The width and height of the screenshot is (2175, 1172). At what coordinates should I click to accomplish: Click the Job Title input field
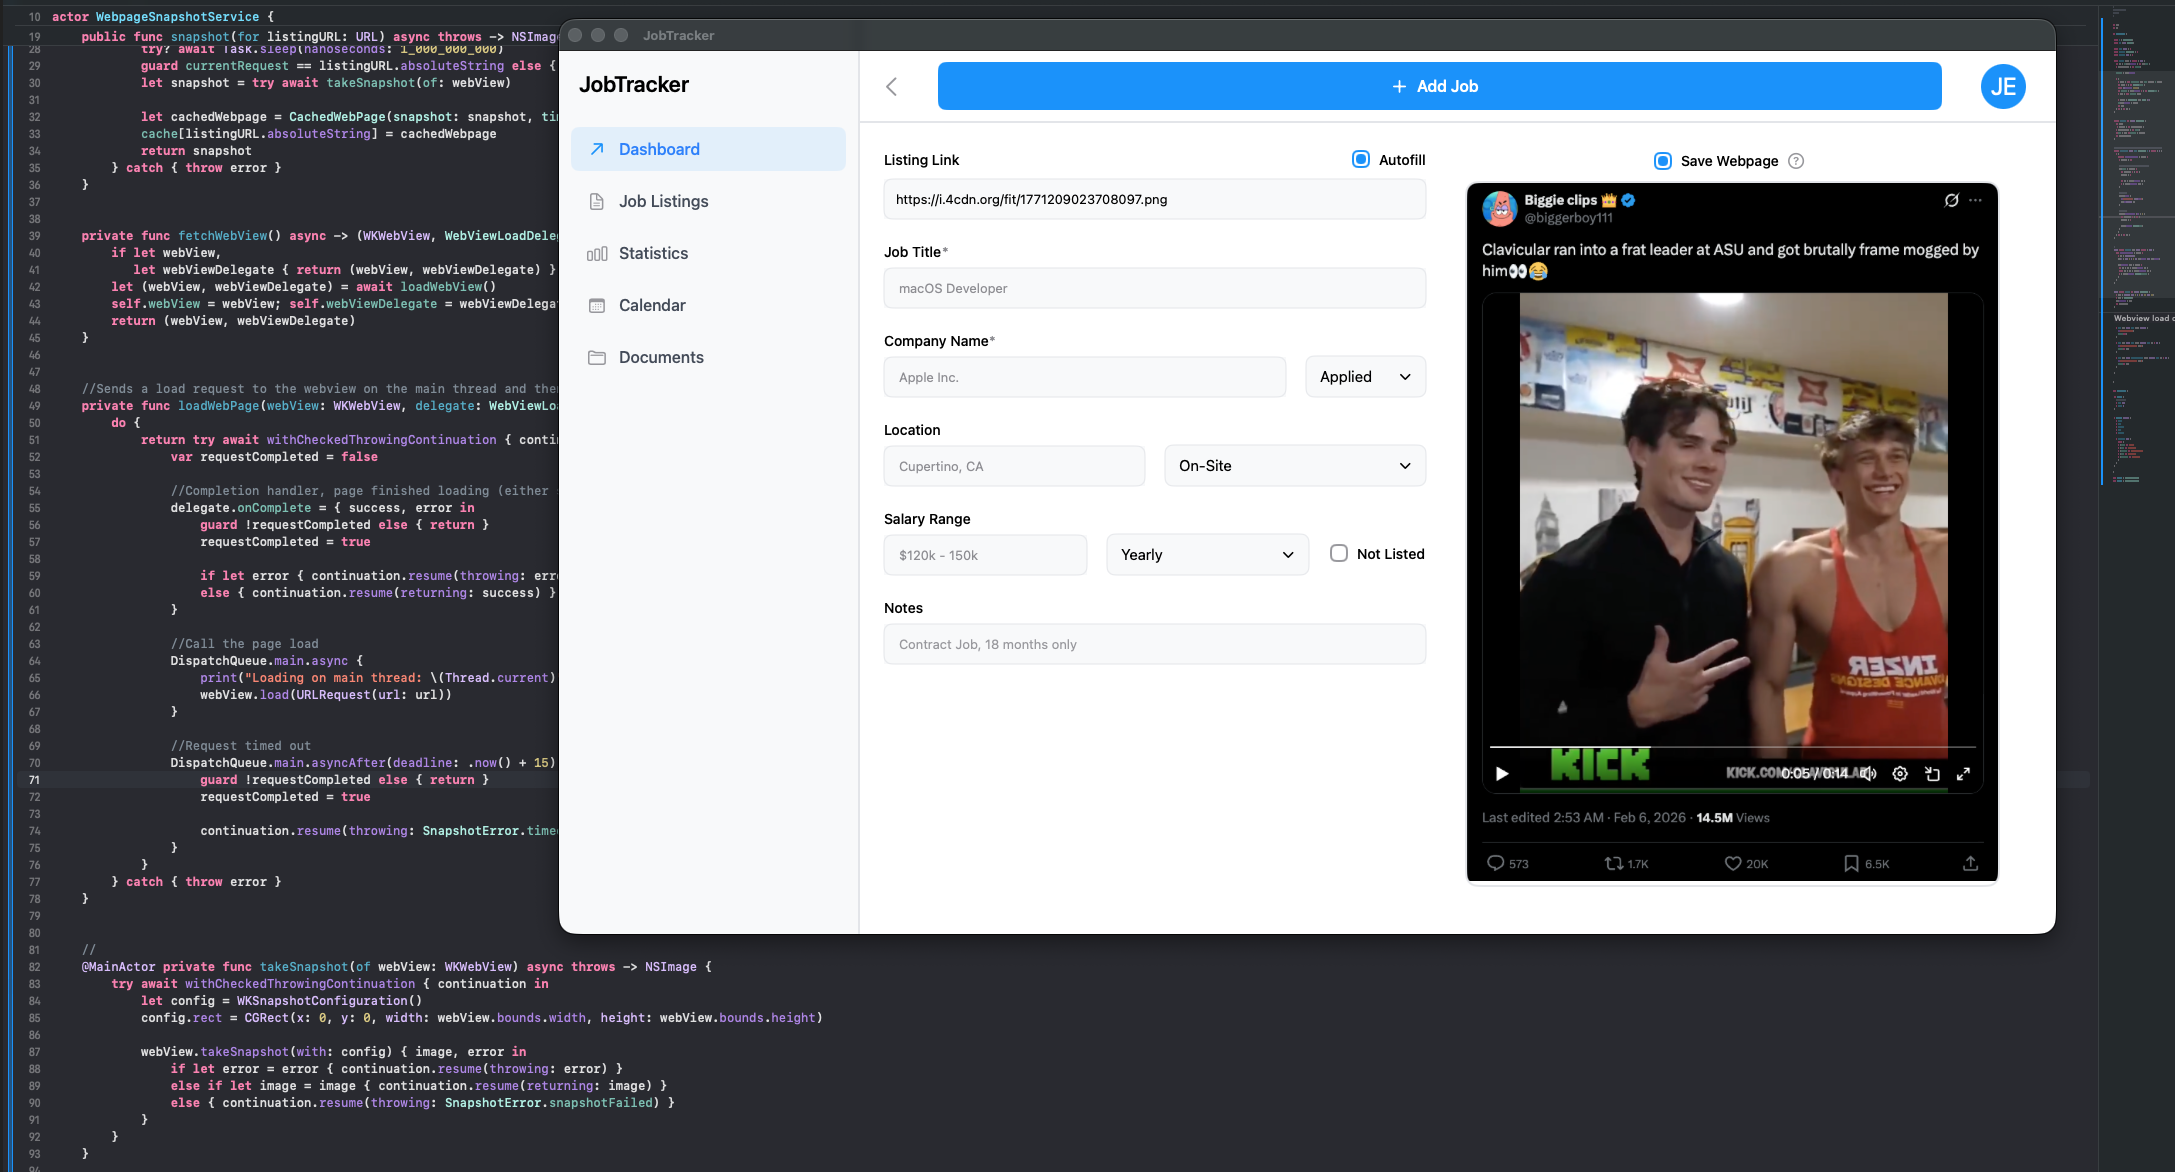point(1154,288)
